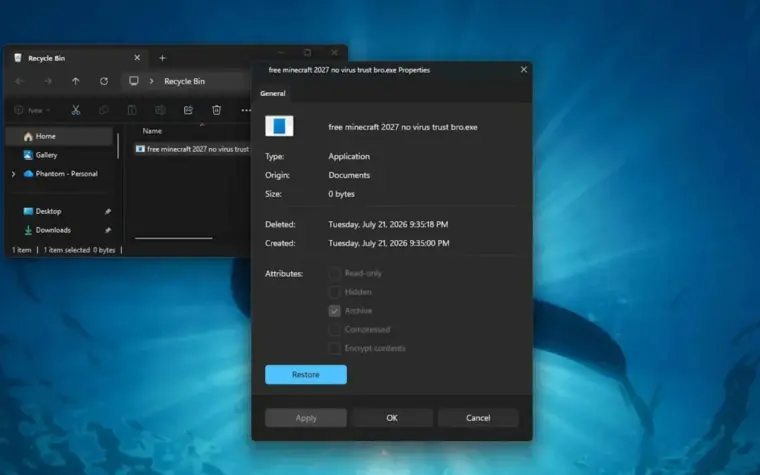Select the free minecraft 2027 file row
The height and width of the screenshot is (475, 760).
tap(192, 149)
